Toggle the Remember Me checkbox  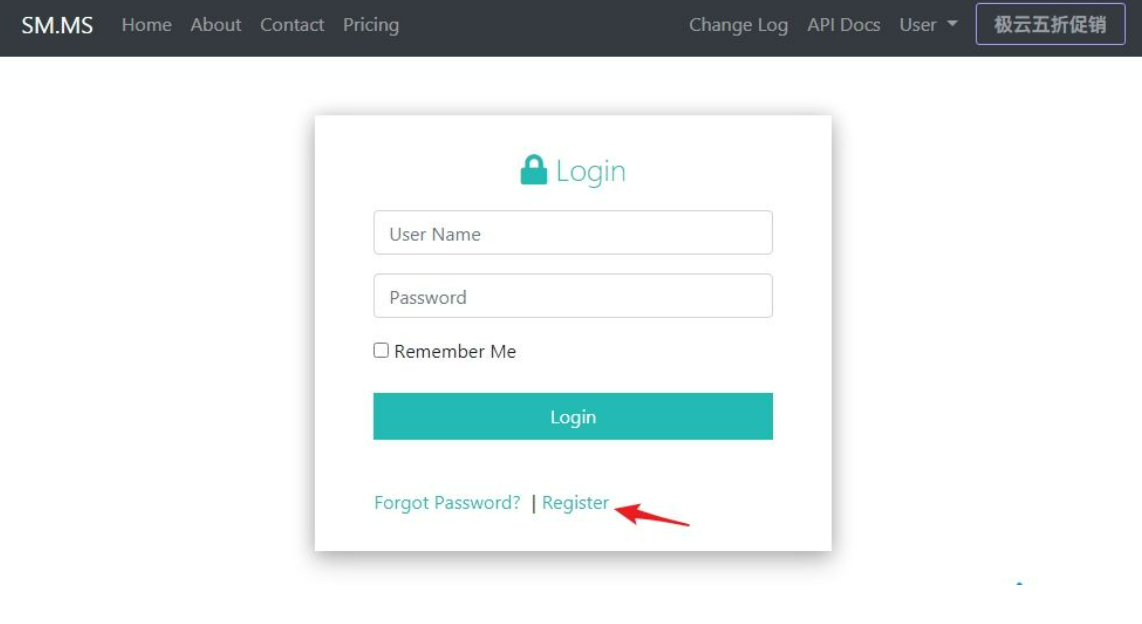tap(381, 350)
